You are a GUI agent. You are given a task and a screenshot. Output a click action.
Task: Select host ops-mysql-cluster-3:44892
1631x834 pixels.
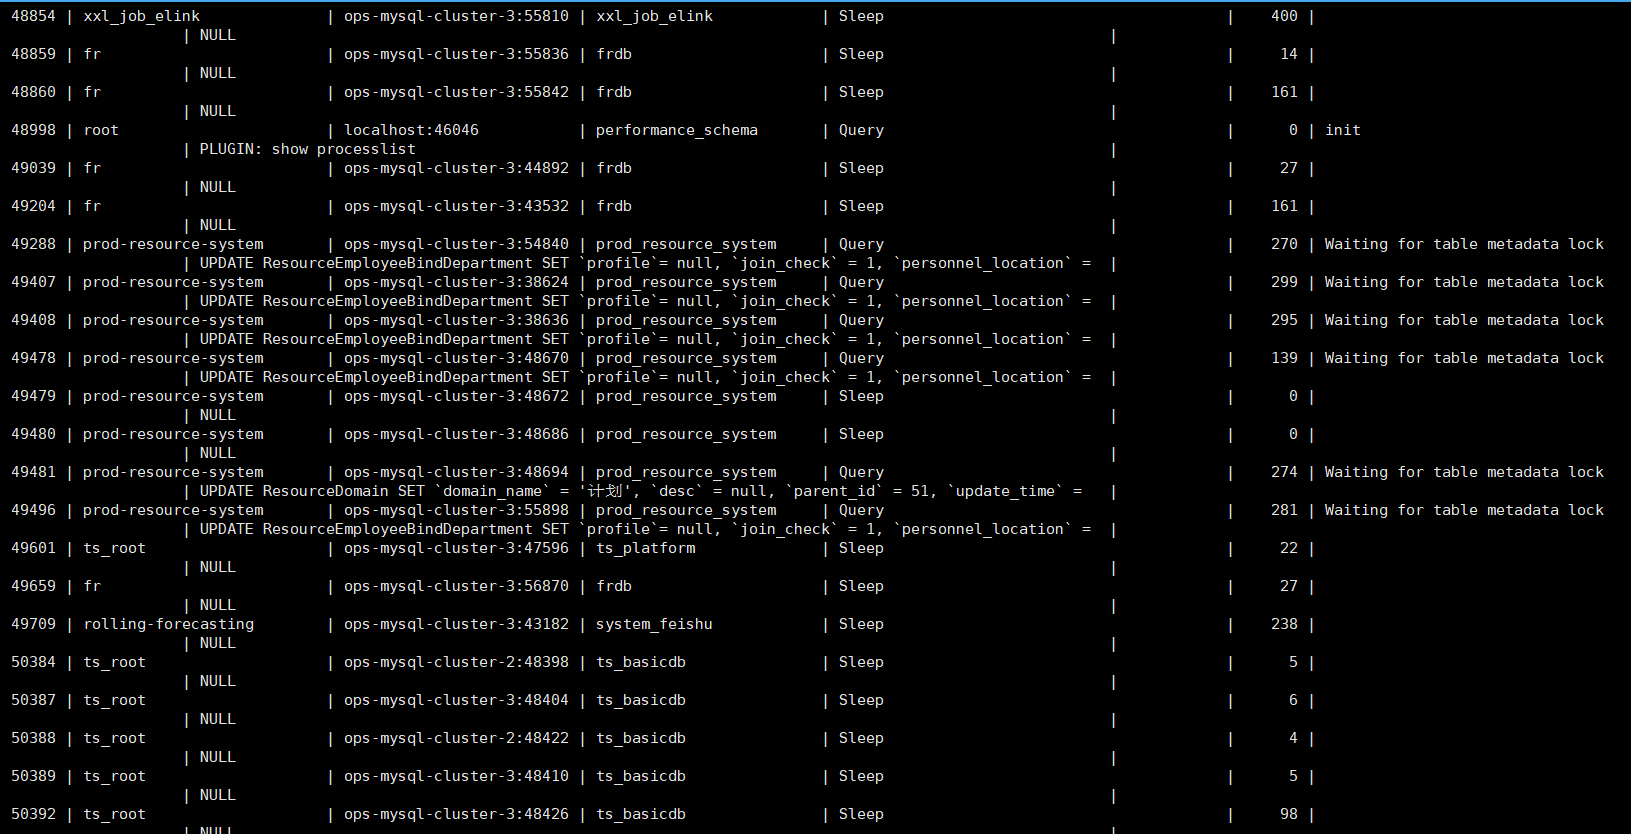click(x=456, y=168)
